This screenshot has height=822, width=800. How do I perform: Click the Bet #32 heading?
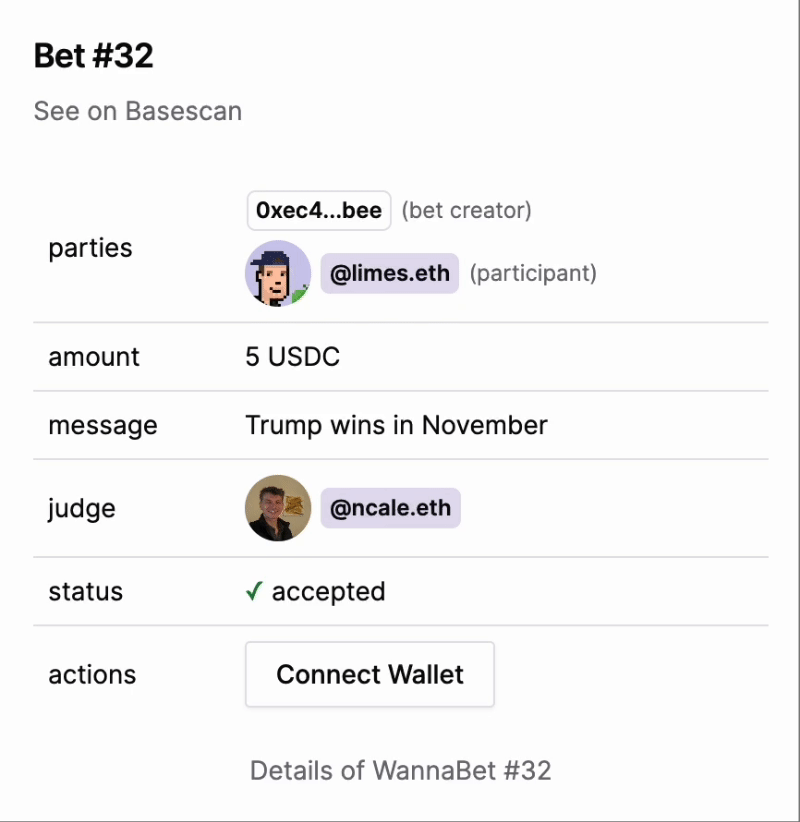click(x=94, y=56)
